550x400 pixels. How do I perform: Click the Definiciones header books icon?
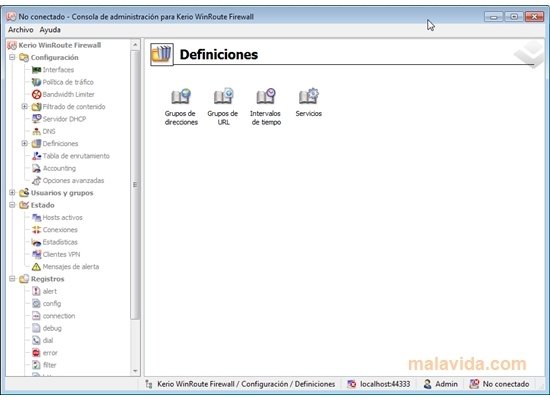[x=162, y=54]
